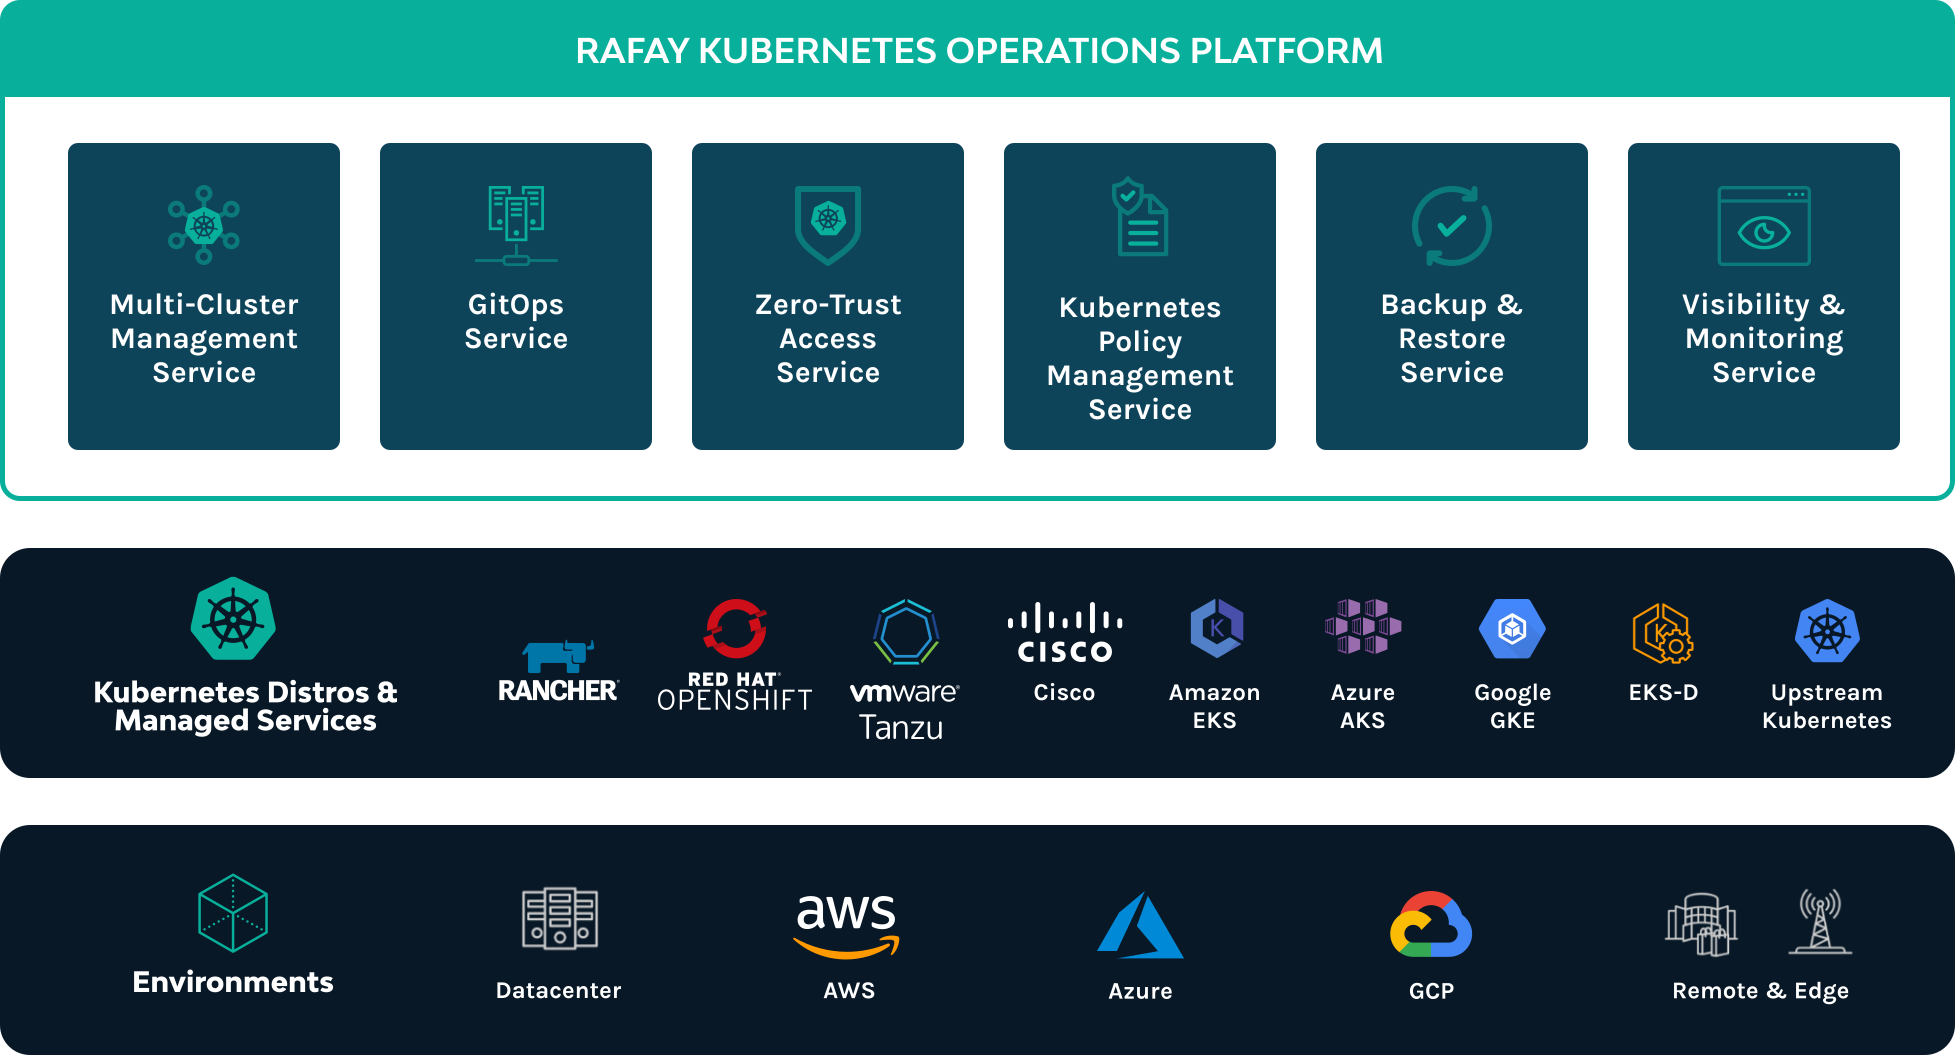Click the Kubernetes Distros & Managed Services heading
The image size is (1955, 1055).
[x=245, y=706]
